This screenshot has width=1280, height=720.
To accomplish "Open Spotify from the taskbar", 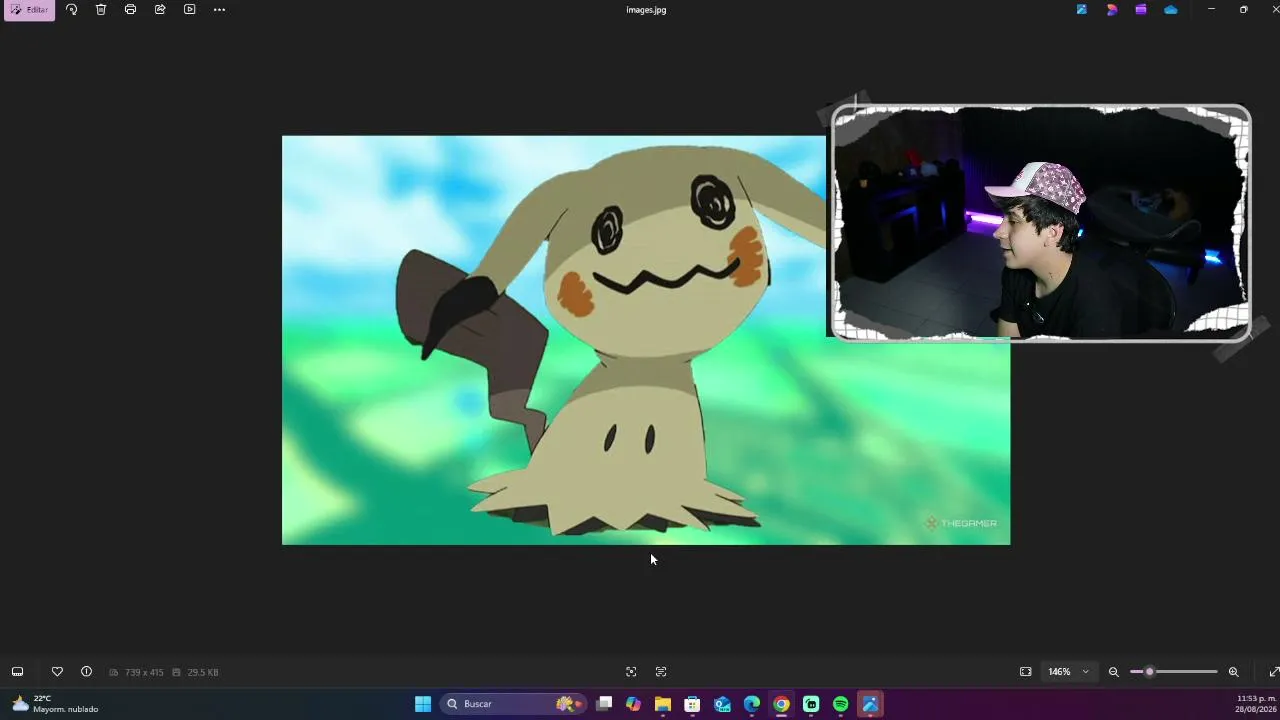I will tap(841, 704).
